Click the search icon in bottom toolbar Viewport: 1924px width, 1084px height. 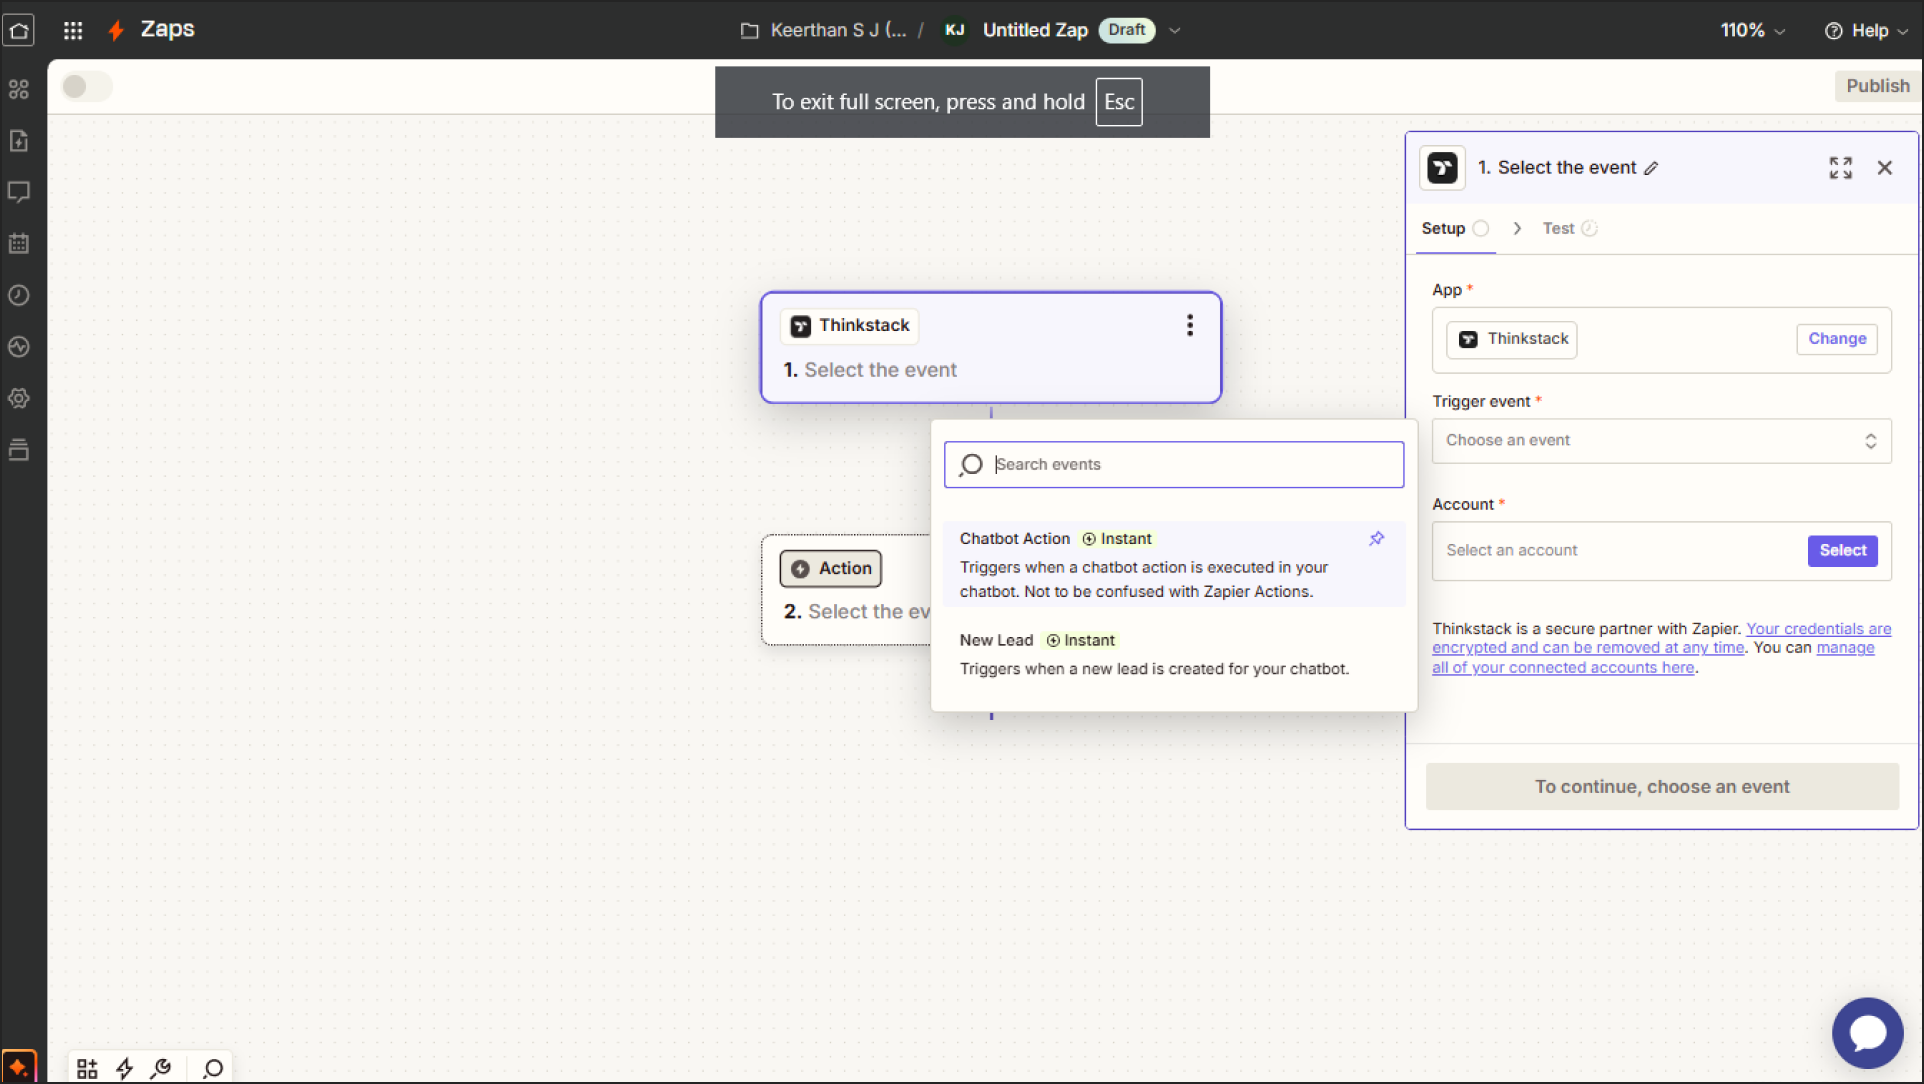213,1068
